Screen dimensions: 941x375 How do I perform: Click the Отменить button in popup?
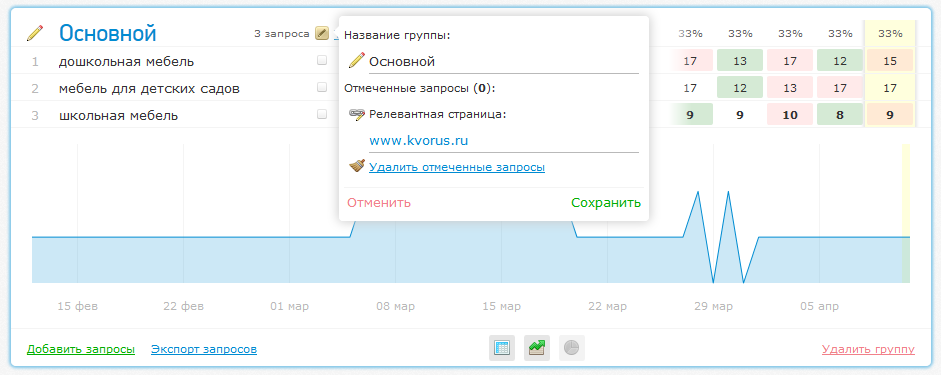(379, 203)
